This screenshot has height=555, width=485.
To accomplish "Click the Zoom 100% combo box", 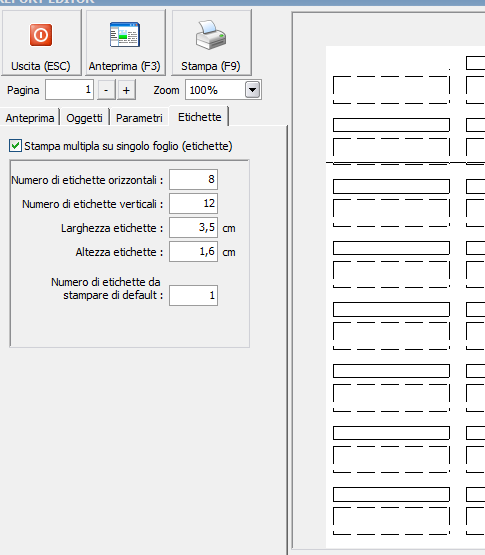I will click(223, 90).
